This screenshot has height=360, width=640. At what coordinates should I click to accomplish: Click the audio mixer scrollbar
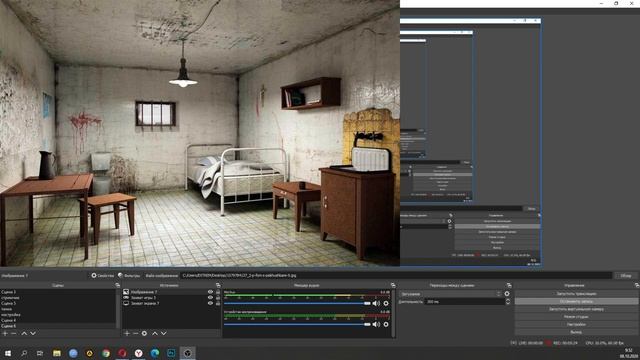coord(393,313)
